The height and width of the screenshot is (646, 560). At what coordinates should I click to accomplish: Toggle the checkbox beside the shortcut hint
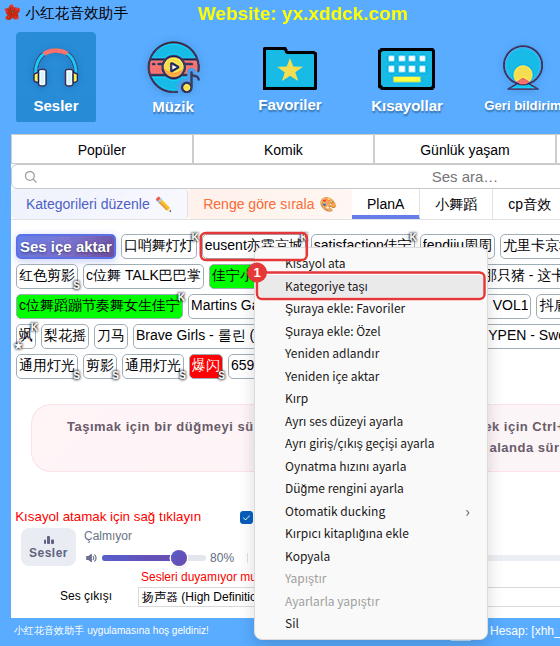coord(246,517)
